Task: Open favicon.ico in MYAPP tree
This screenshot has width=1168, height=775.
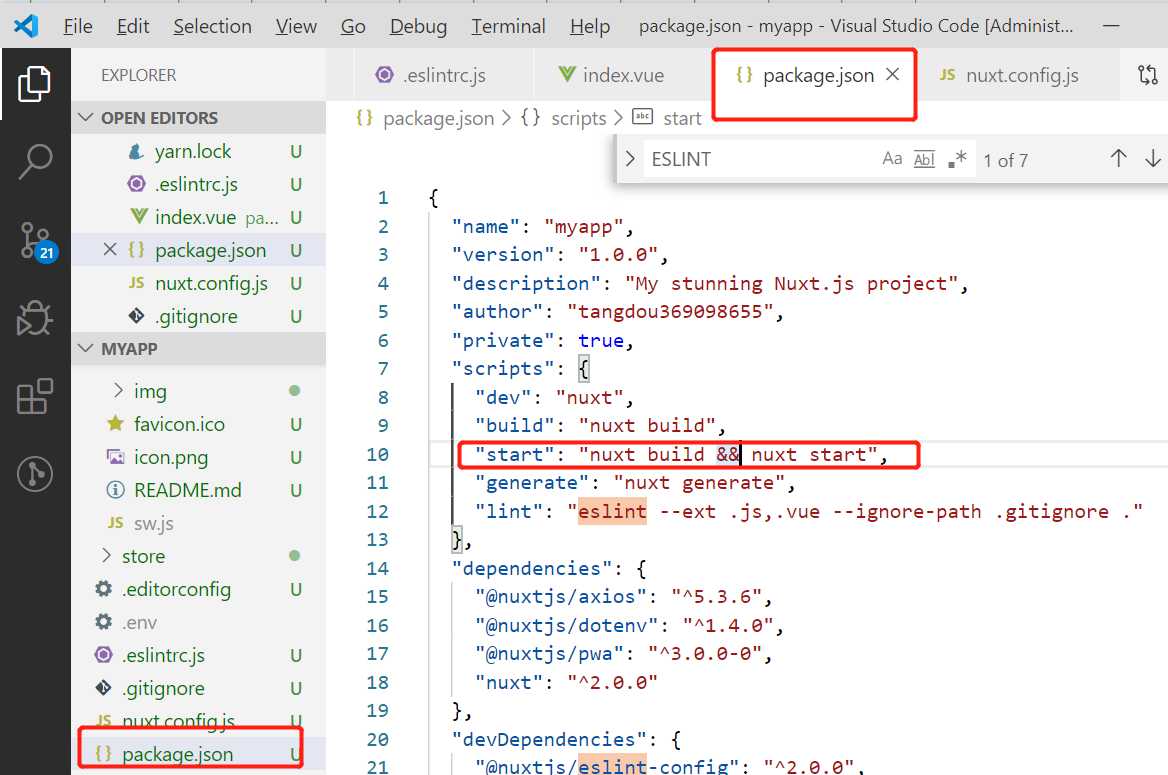Action: 179,424
